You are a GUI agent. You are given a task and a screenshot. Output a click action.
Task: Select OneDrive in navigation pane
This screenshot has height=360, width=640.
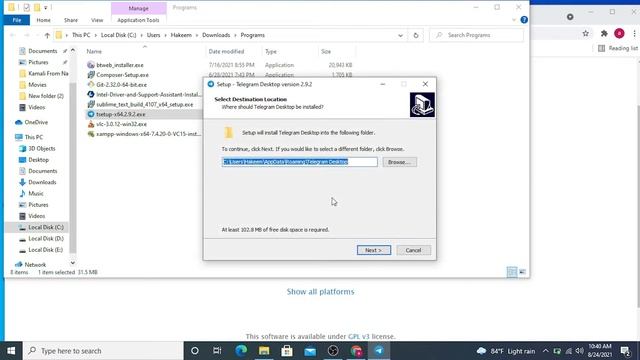(36, 122)
